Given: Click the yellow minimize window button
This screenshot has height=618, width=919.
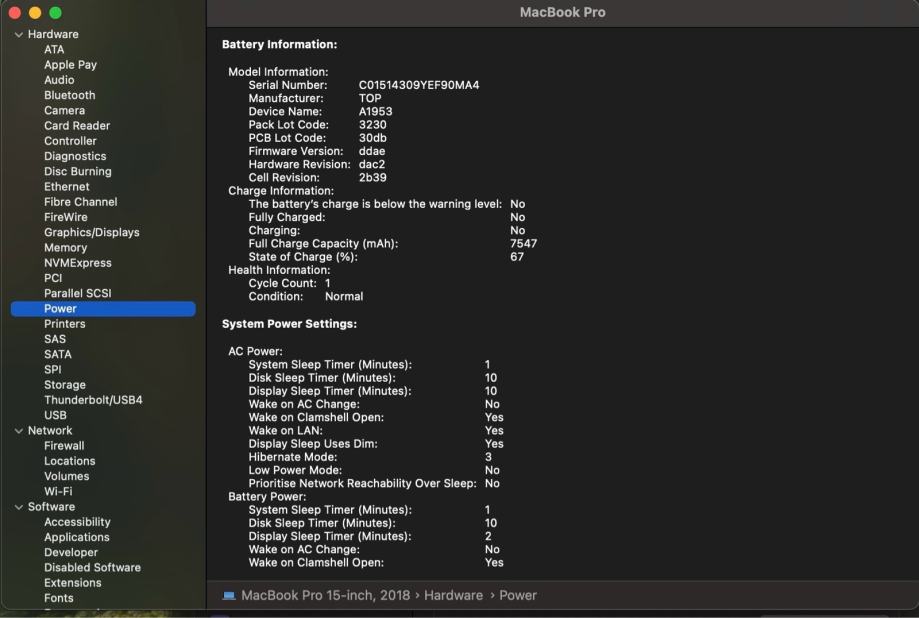Looking at the screenshot, I should click(35, 12).
